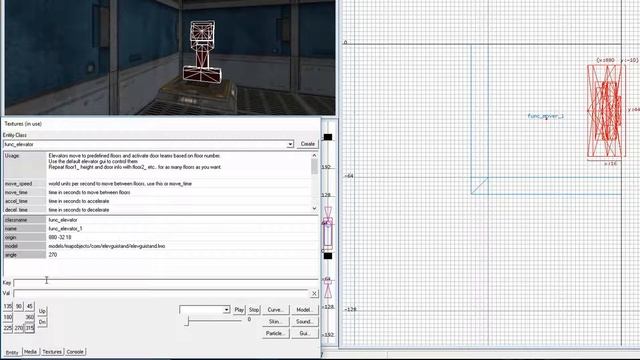Switch to the Entity tab
This screenshot has height=360, width=640.
[x=12, y=352]
